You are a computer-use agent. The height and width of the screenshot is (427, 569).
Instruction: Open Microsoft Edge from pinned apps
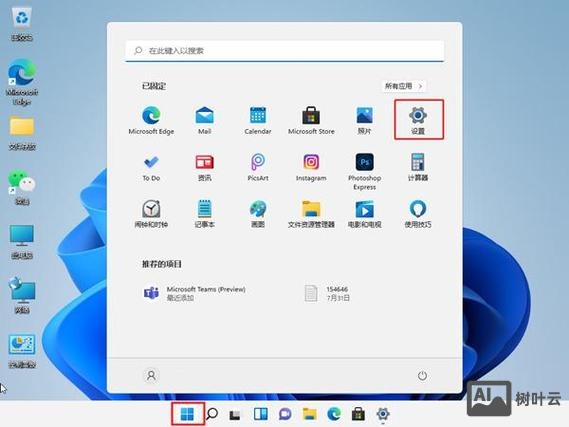point(151,120)
